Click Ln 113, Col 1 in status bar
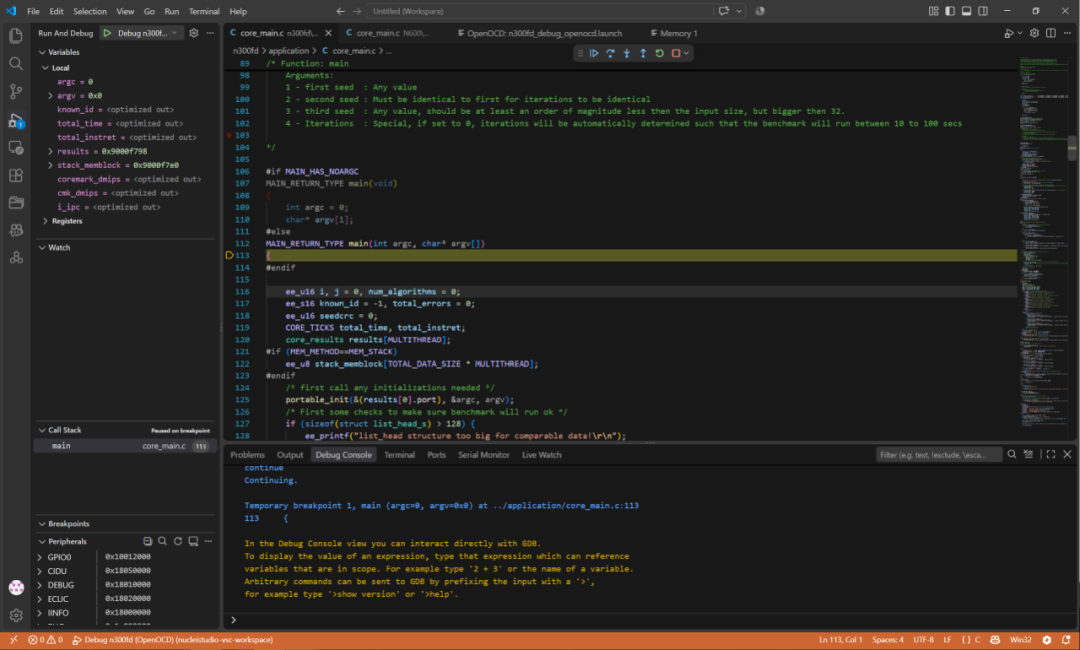1080x650 pixels. [840, 640]
